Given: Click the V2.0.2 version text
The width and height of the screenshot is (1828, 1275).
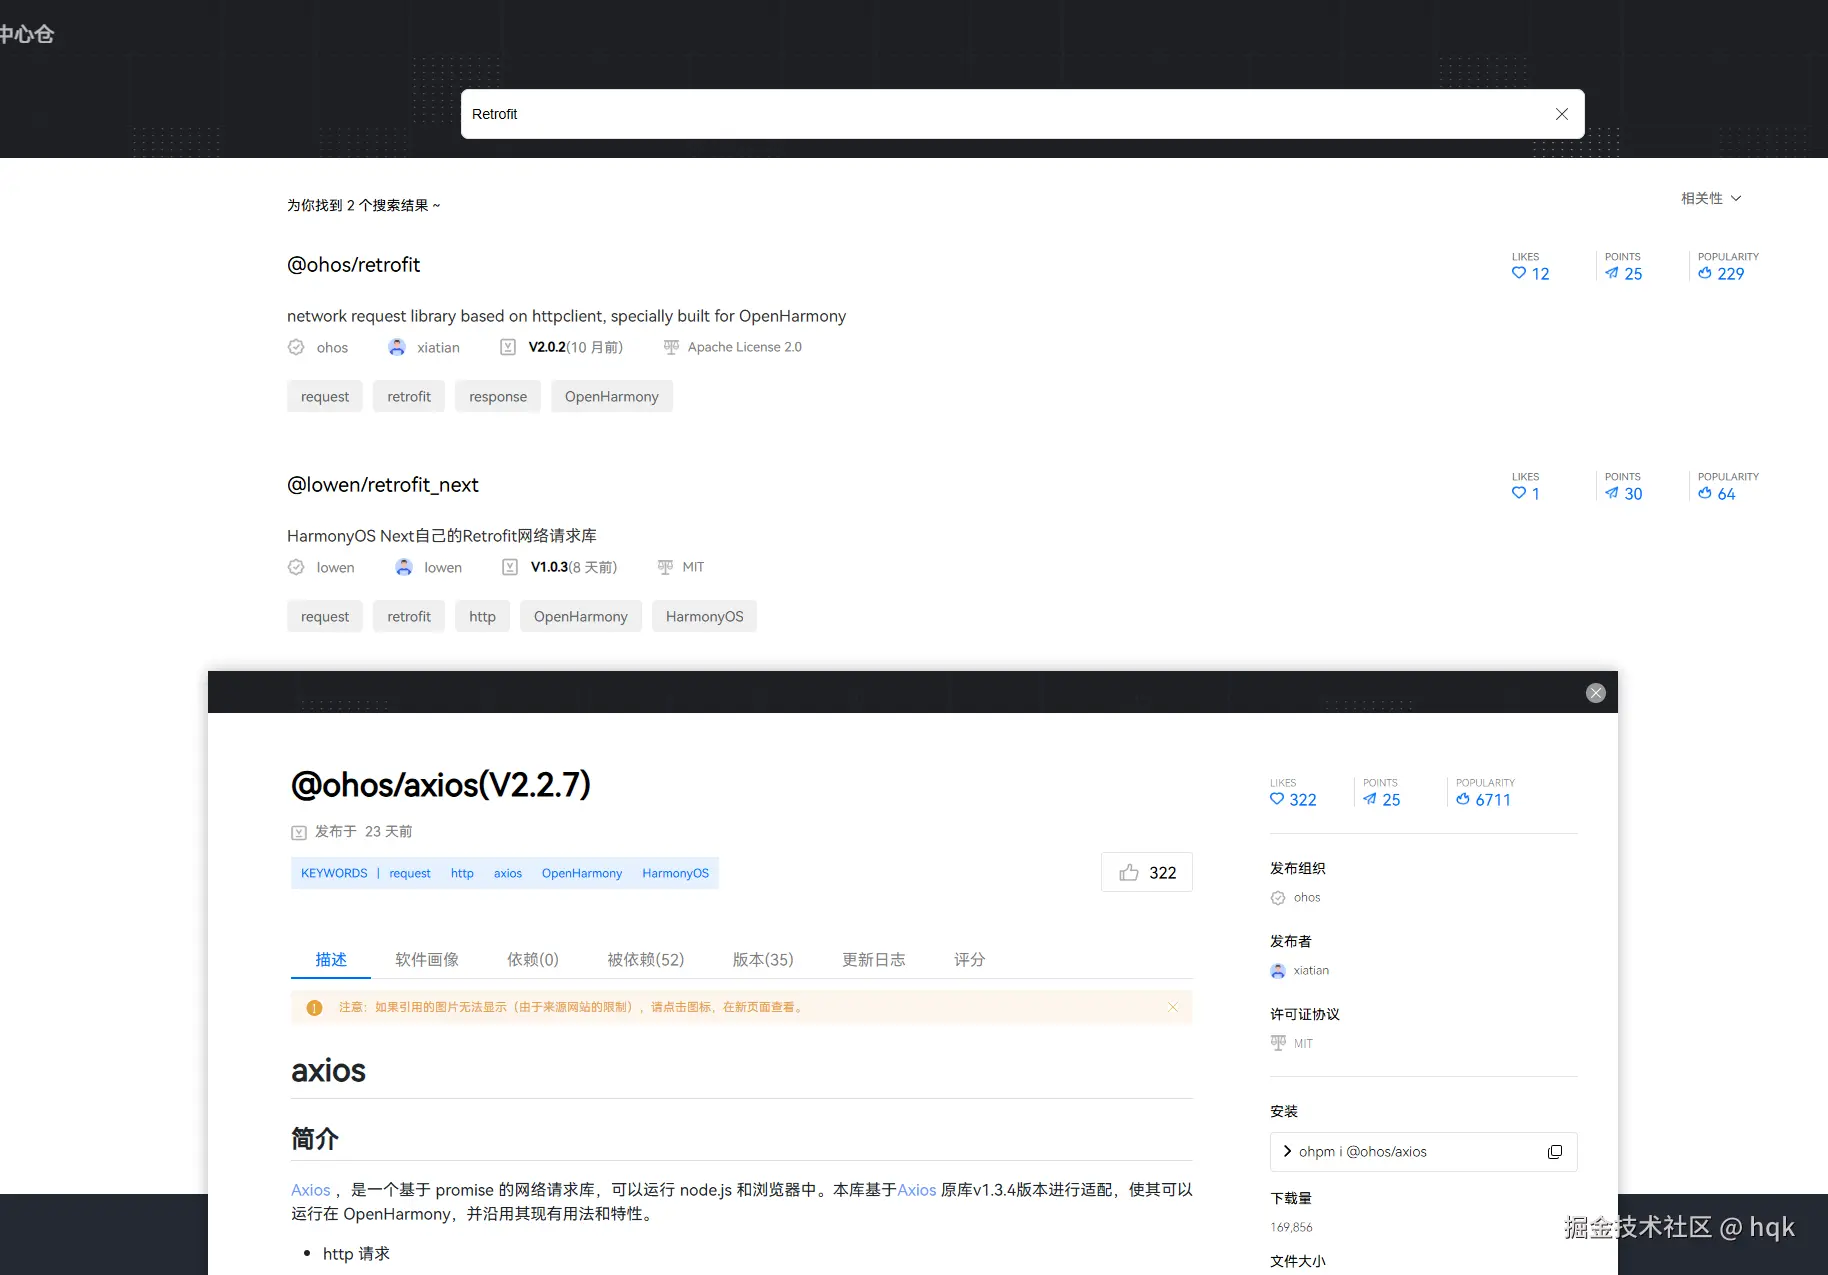Looking at the screenshot, I should [x=547, y=347].
